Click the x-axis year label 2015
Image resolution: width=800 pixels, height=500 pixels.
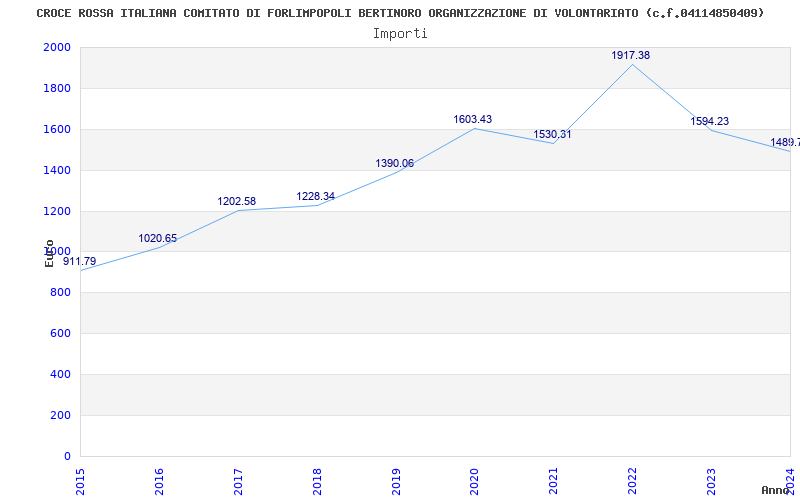80,482
